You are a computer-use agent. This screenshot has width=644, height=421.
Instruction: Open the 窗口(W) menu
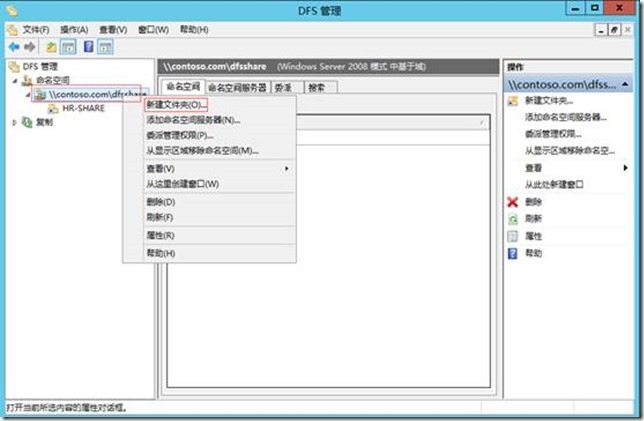pos(154,30)
